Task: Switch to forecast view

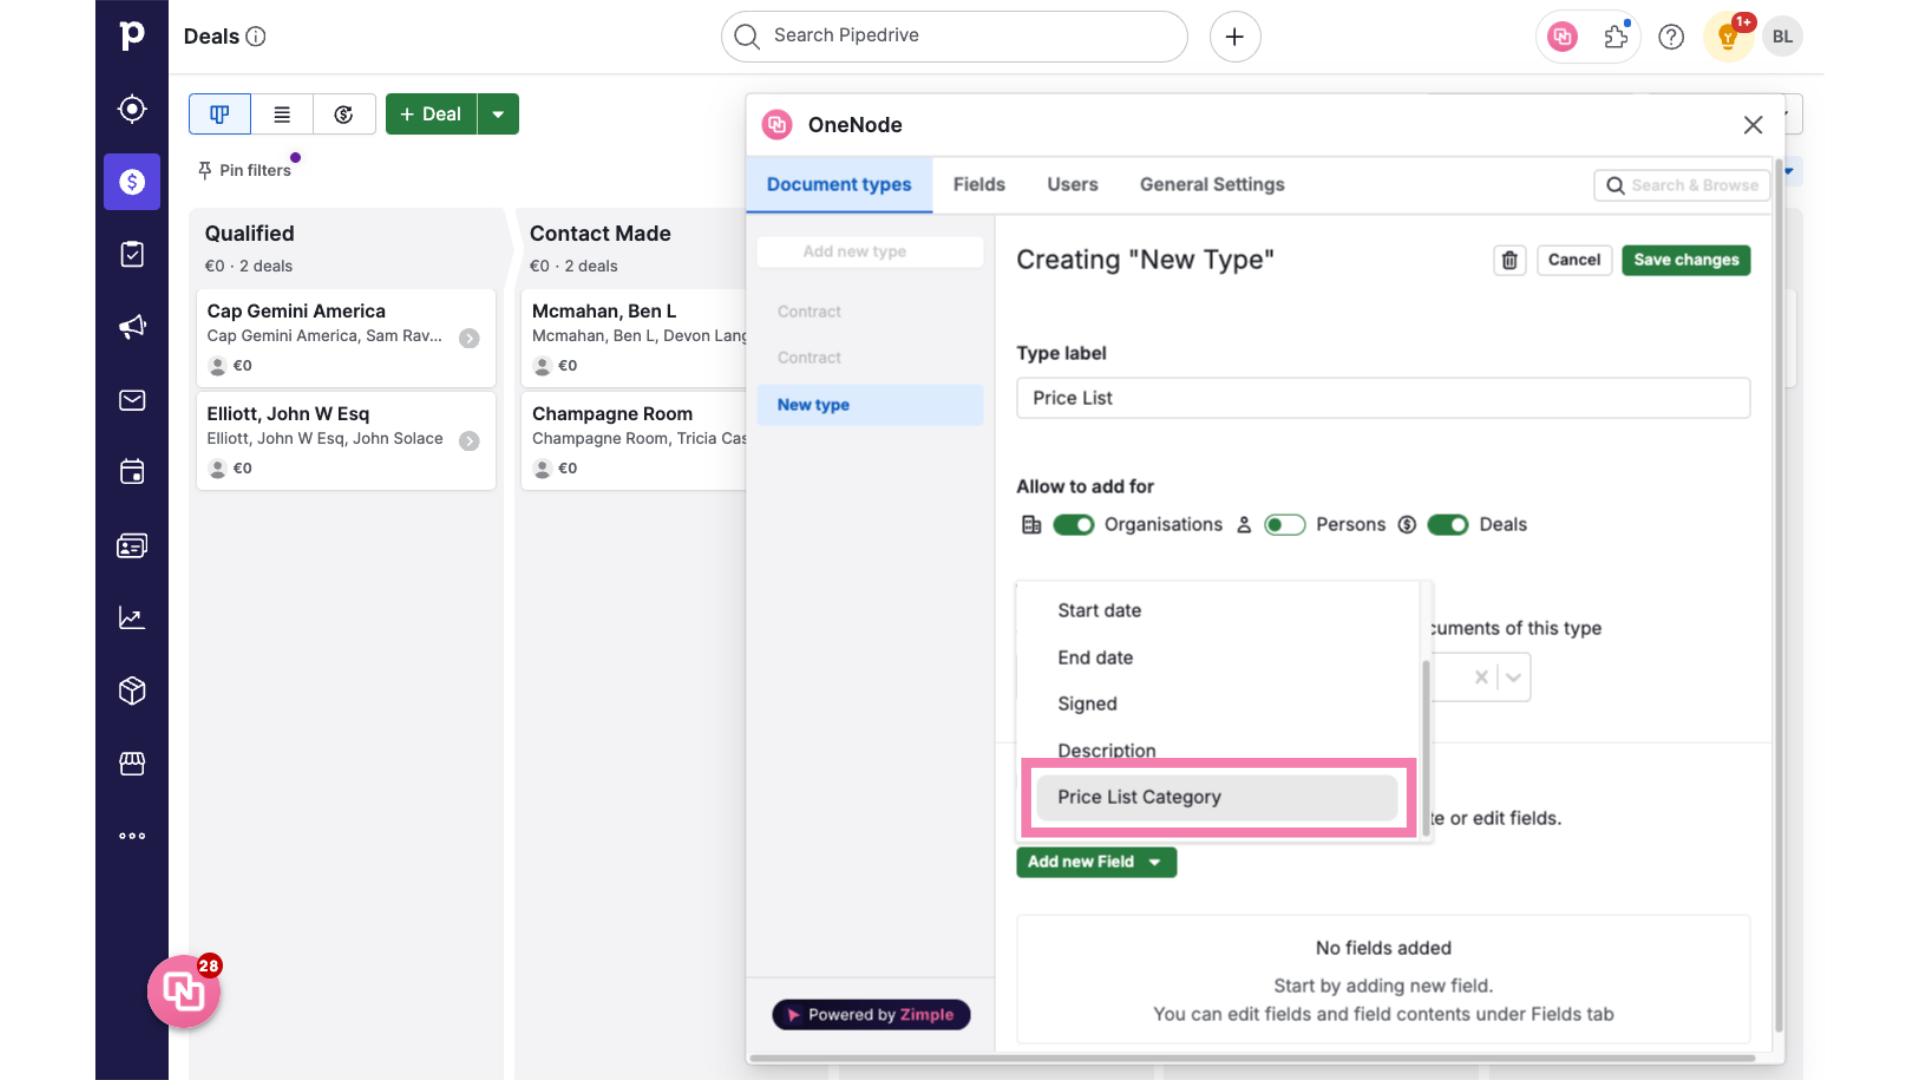Action: coord(344,114)
